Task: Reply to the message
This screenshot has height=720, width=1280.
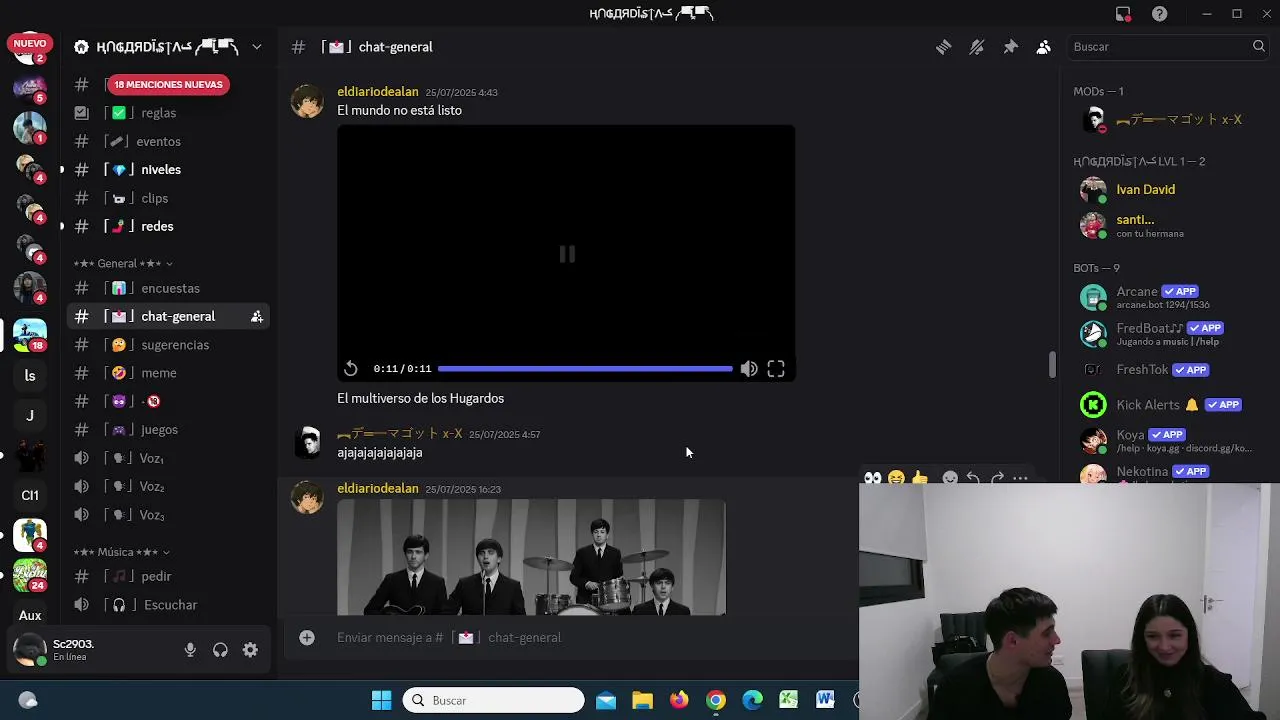Action: tap(973, 479)
